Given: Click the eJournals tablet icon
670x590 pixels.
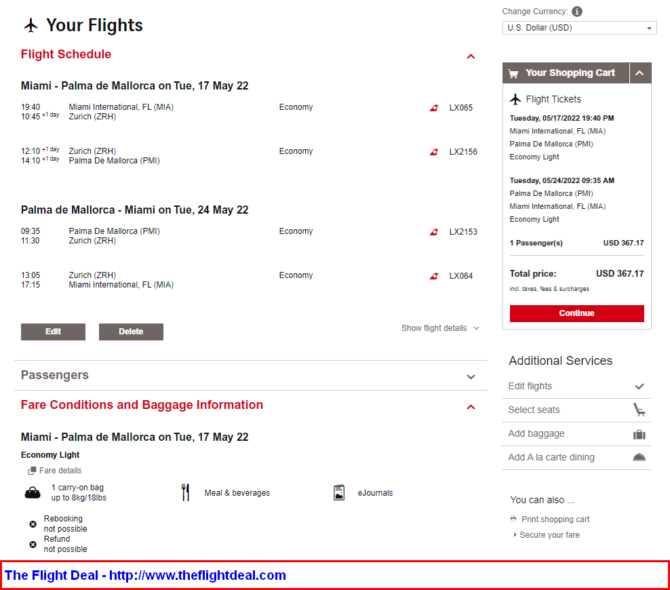Looking at the screenshot, I should pyautogui.click(x=339, y=493).
